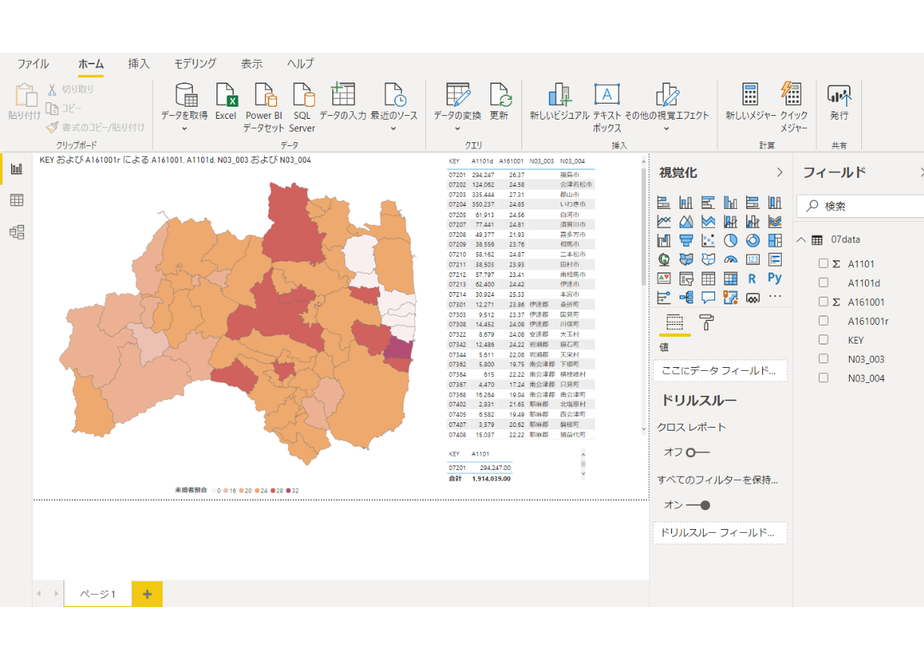The height and width of the screenshot is (660, 924).
Task: Select the globe map visual
Action: point(664,259)
